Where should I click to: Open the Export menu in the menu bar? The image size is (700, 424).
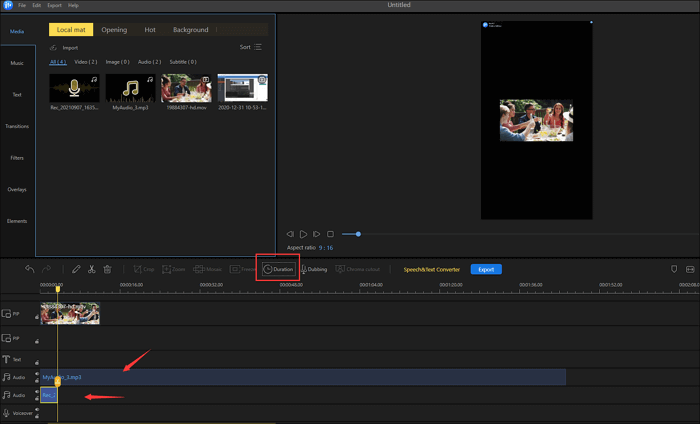(54, 5)
